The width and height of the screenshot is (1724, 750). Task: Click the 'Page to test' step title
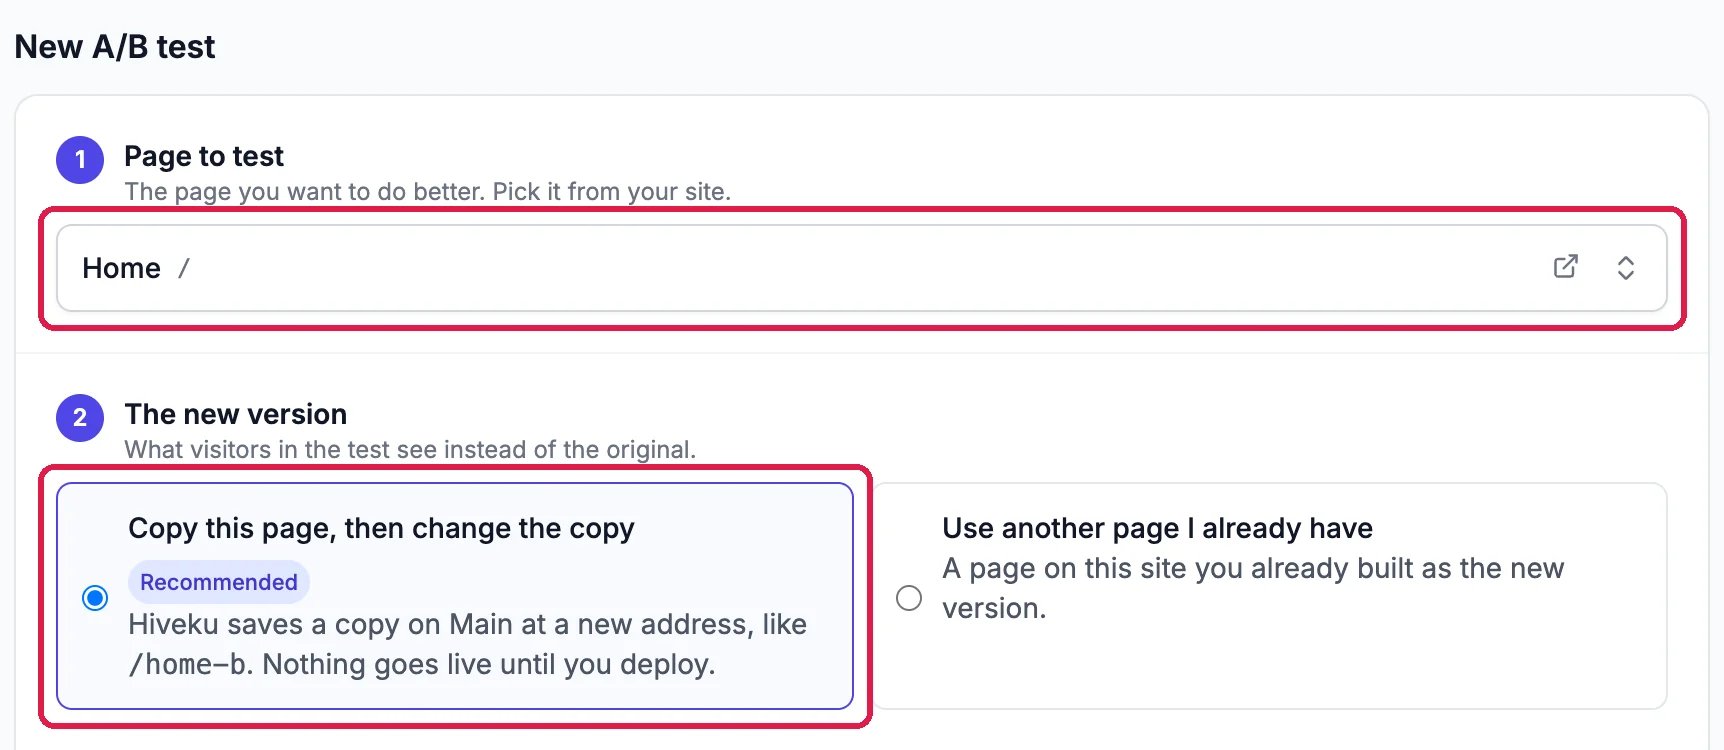tap(204, 156)
